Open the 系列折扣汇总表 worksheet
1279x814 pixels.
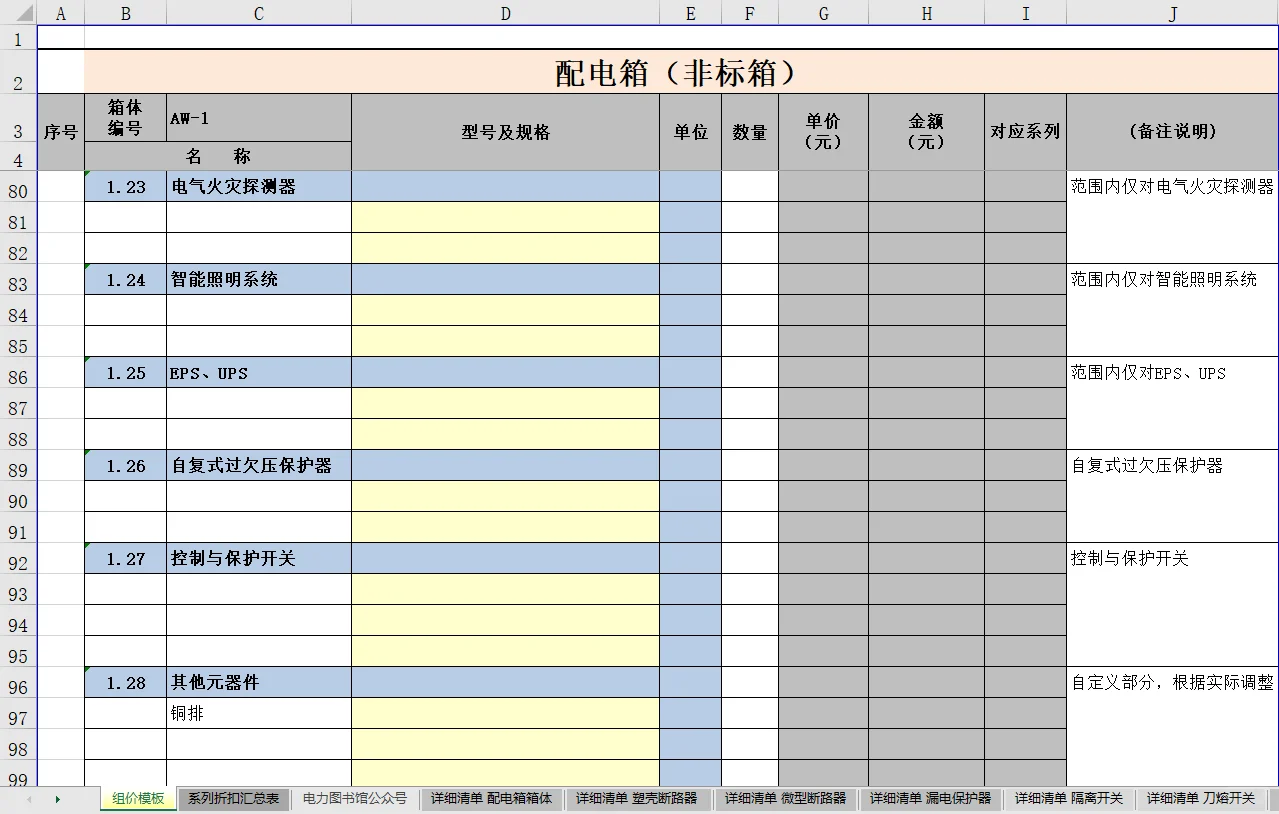click(x=232, y=799)
